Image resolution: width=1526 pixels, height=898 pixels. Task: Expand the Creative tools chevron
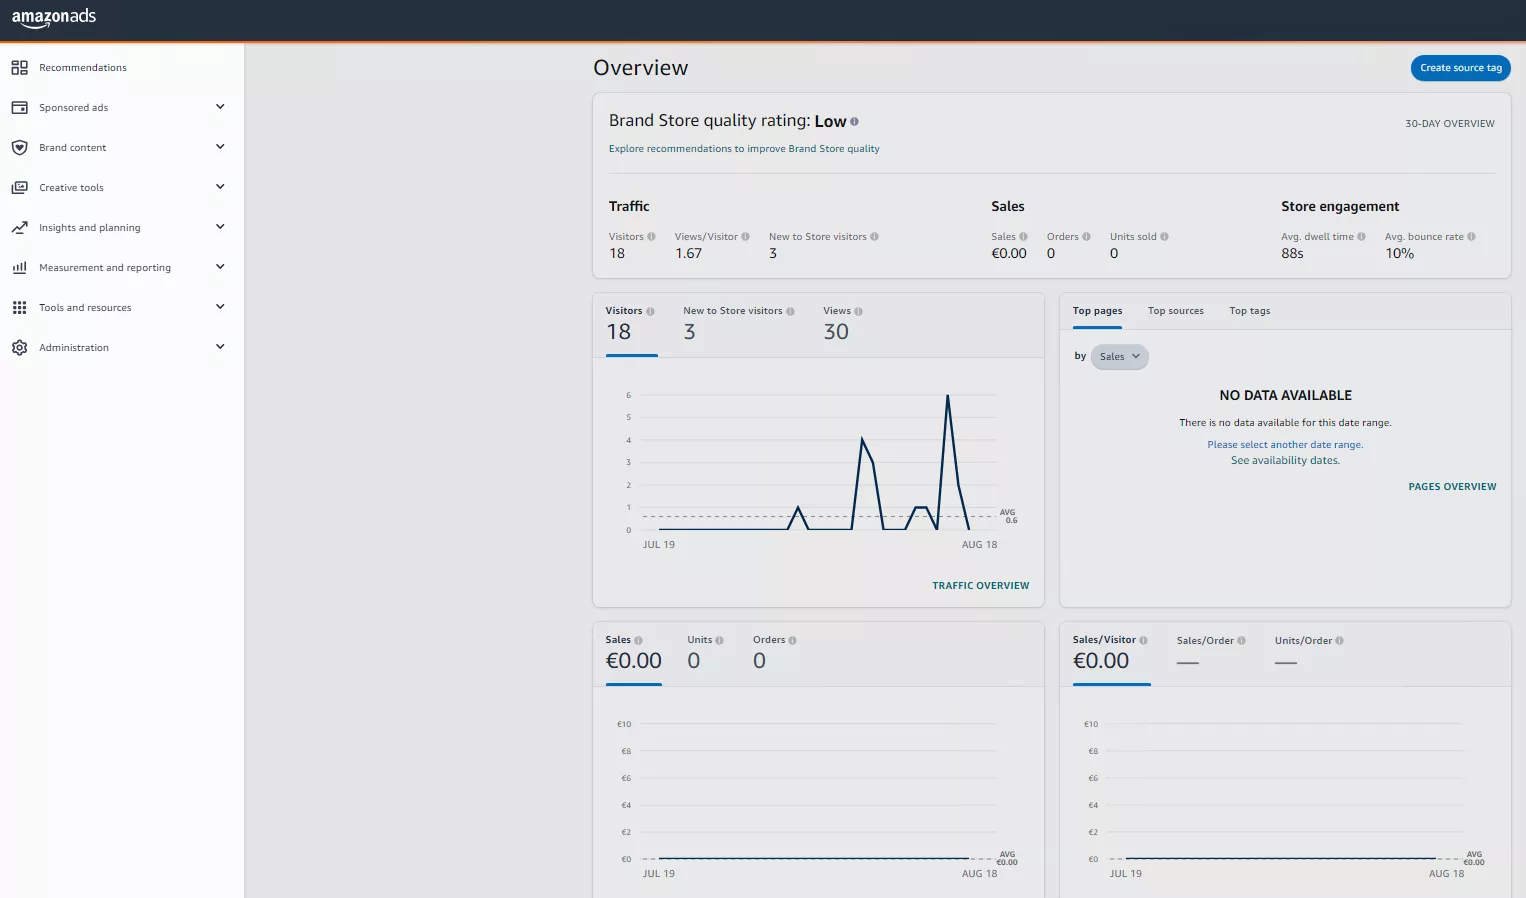point(220,187)
